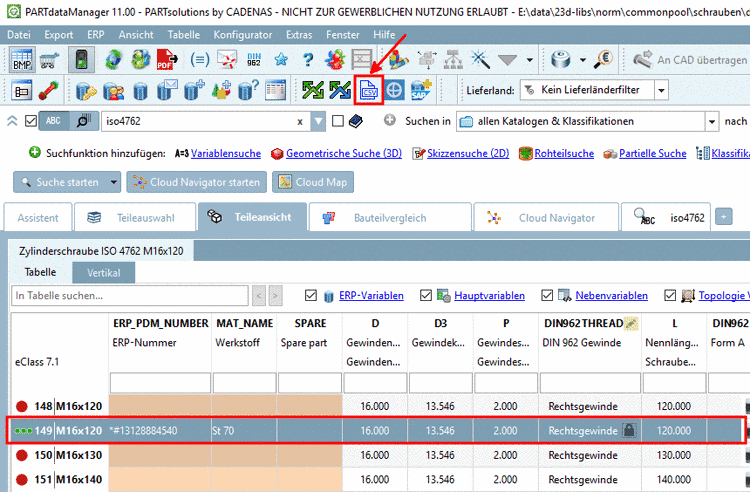Uncheck the Nebenvariablen checkbox
This screenshot has width=750, height=492.
[547, 295]
